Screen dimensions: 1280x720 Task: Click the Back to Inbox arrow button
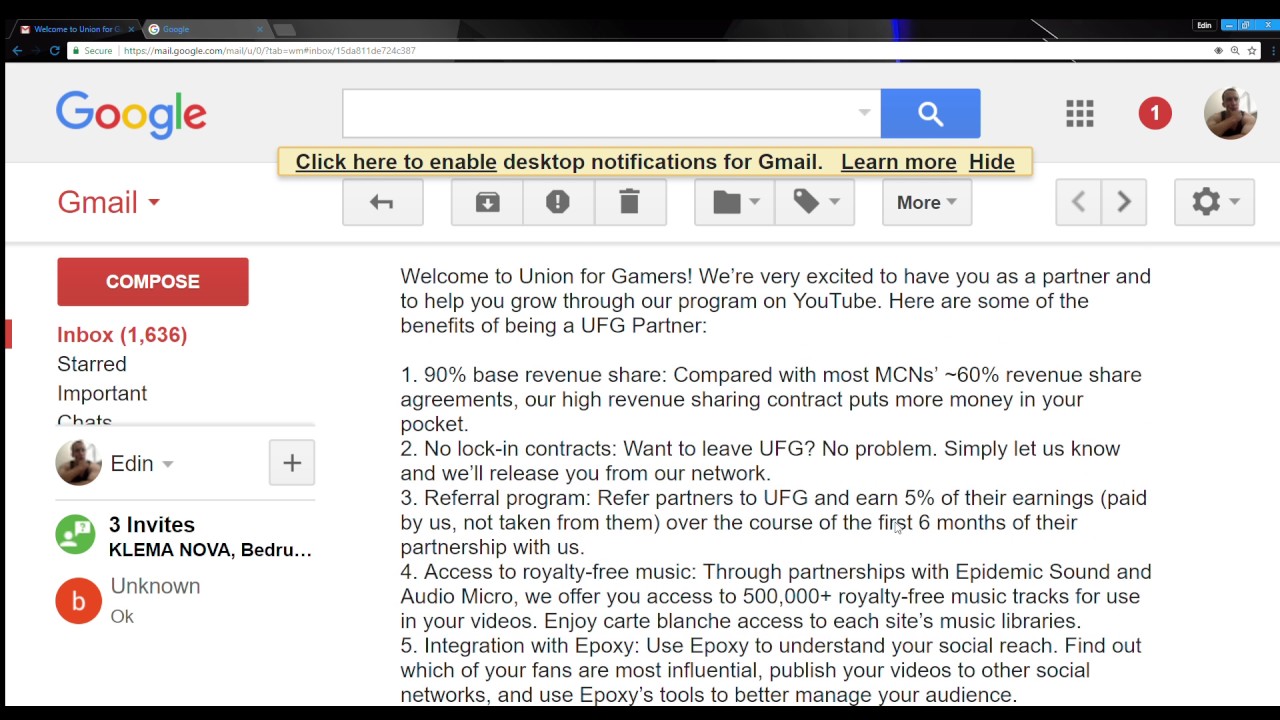pos(382,203)
